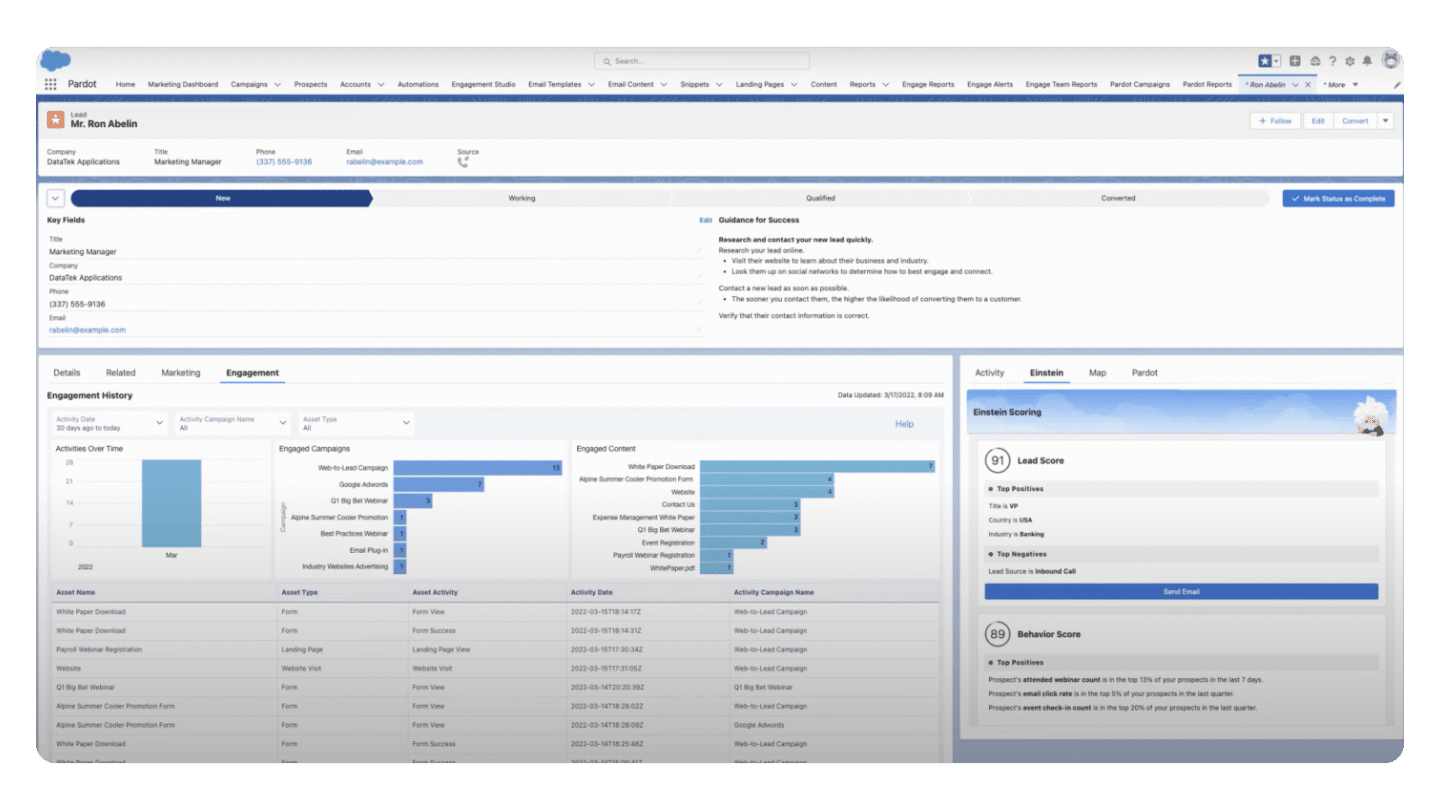This screenshot has height=810, width=1440.
Task: Open the global actions plus icon
Action: [1295, 61]
